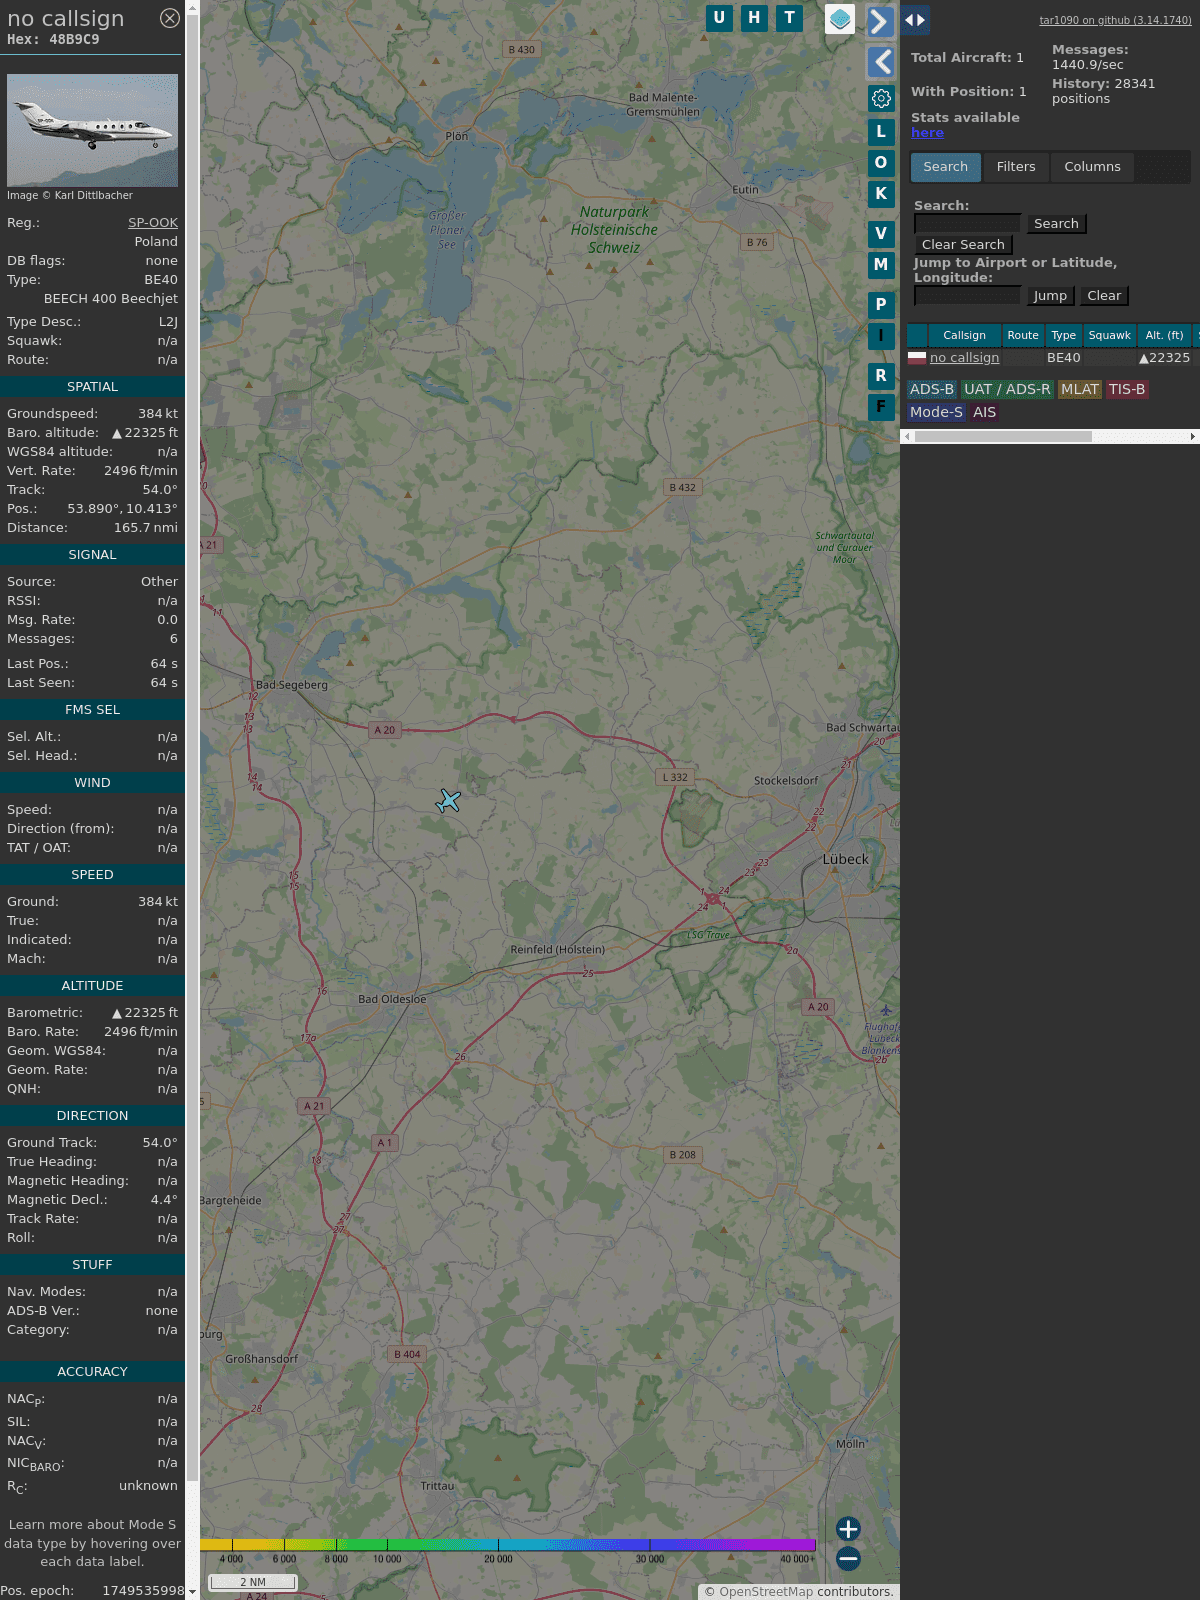Click the info panel scroll down arrow
This screenshot has height=1600, width=1200.
(x=192, y=1592)
